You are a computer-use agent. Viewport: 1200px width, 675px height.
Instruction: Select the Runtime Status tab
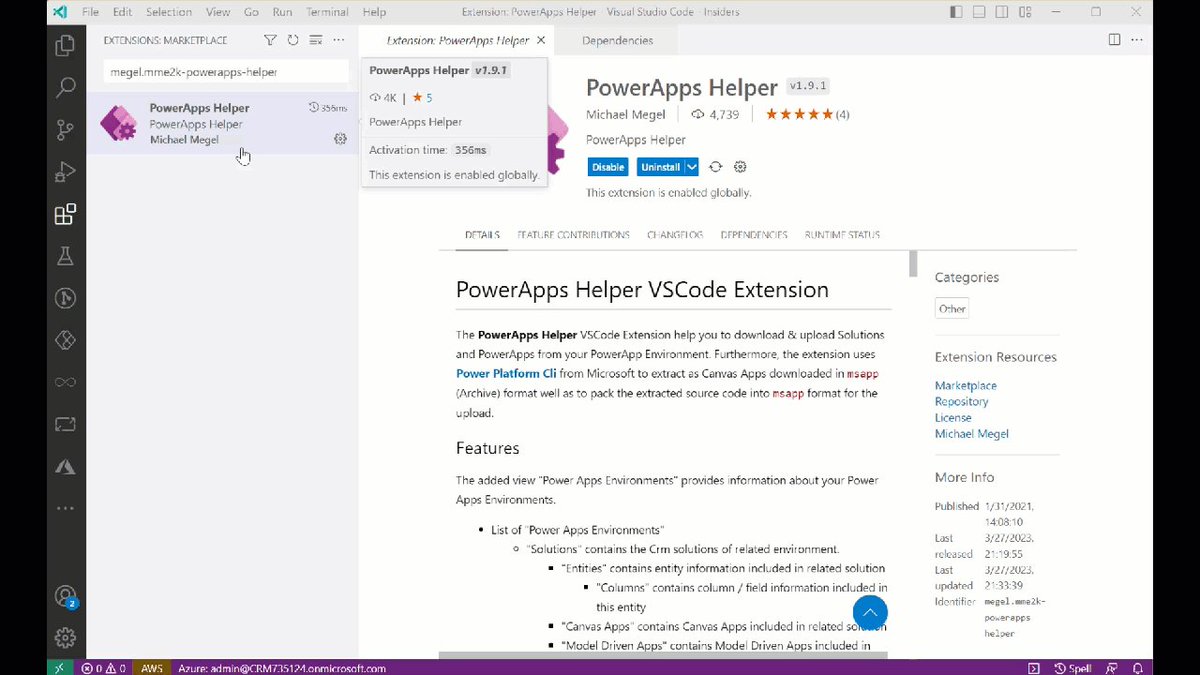[x=840, y=235]
